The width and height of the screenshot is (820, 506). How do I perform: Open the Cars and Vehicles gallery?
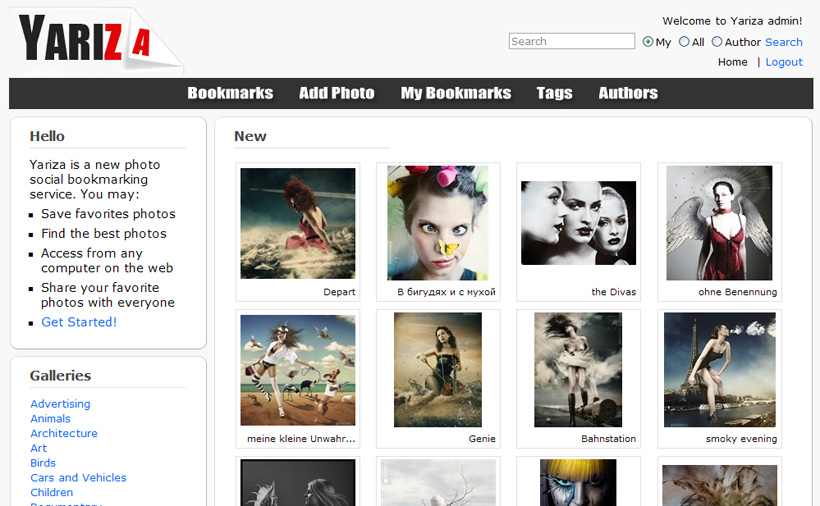78,477
